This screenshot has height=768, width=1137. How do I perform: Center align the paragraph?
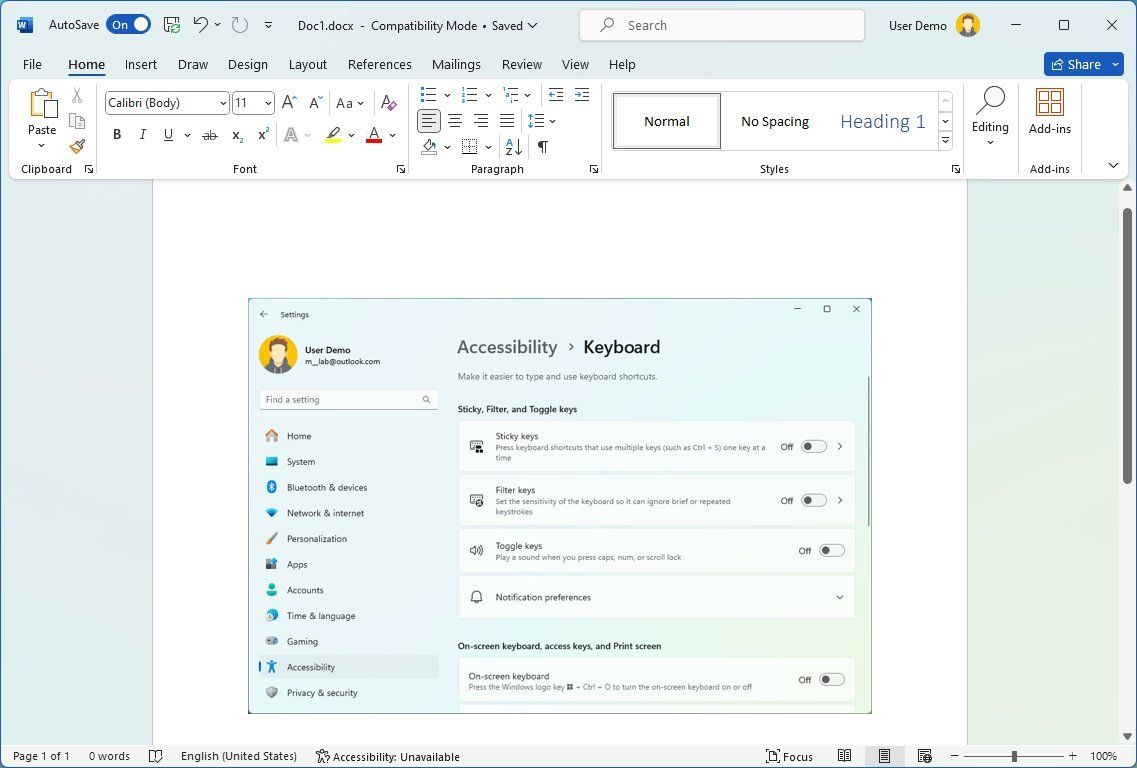click(x=455, y=121)
